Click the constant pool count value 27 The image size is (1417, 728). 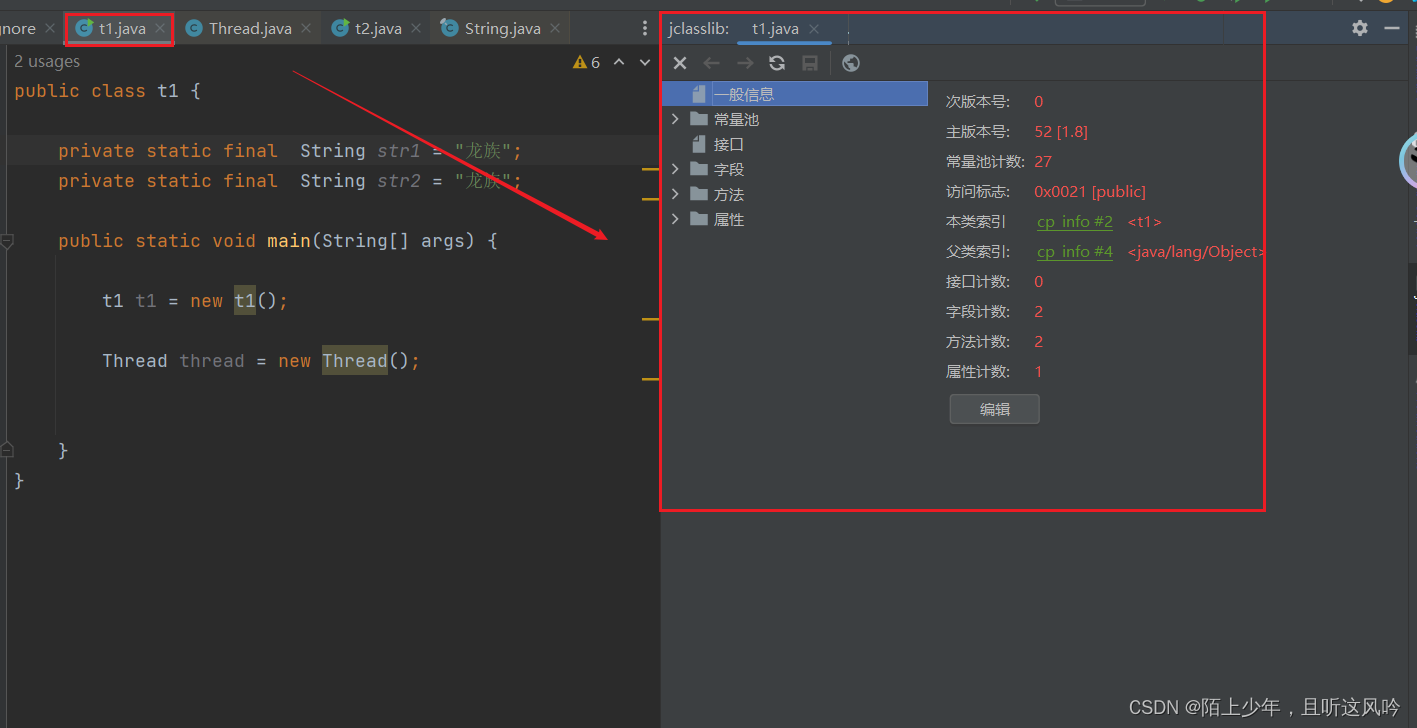click(x=1043, y=162)
